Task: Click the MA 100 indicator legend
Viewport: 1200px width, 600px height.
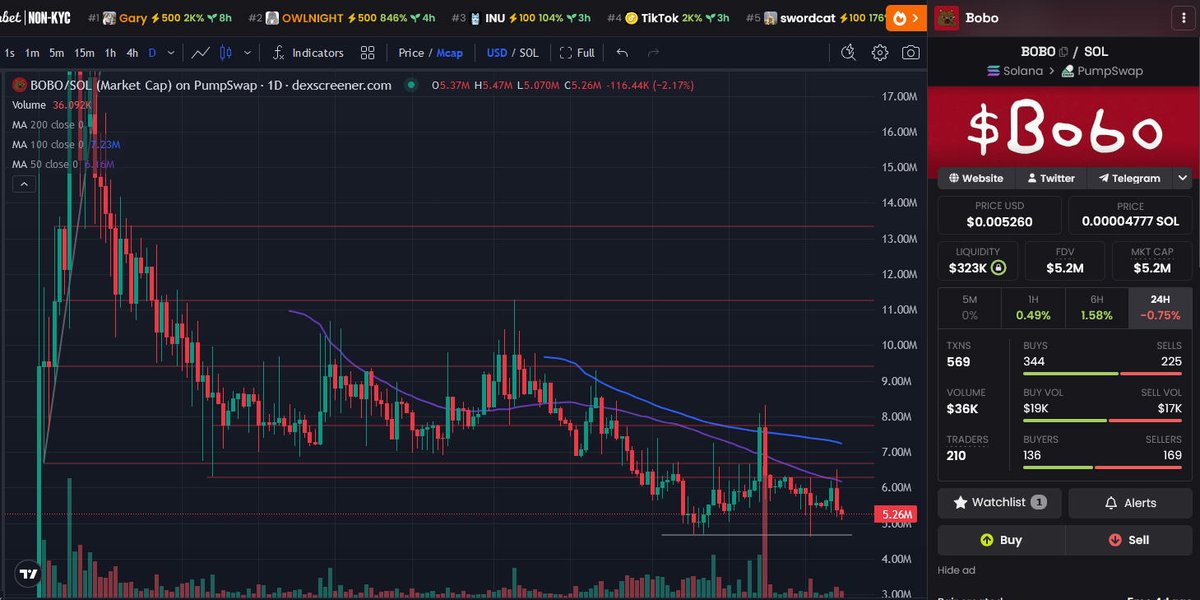Action: [66, 144]
